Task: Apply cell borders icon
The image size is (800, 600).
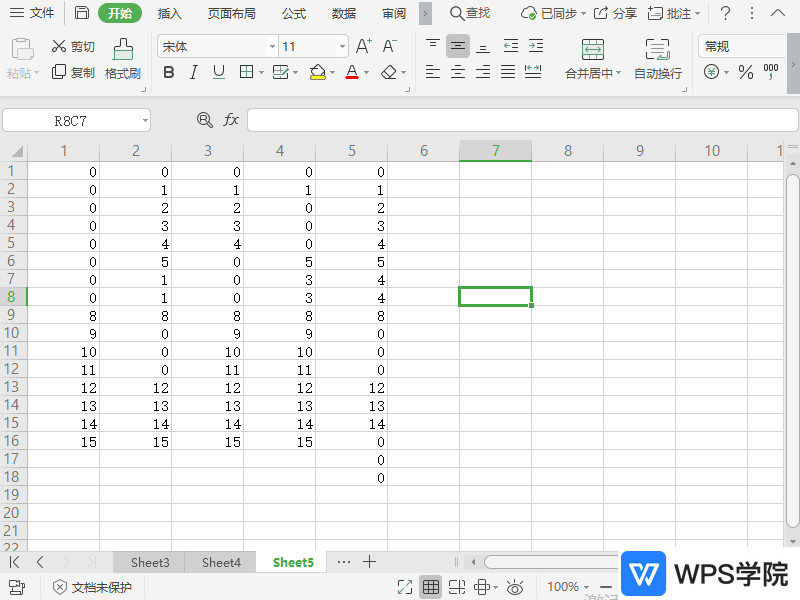Action: [246, 72]
